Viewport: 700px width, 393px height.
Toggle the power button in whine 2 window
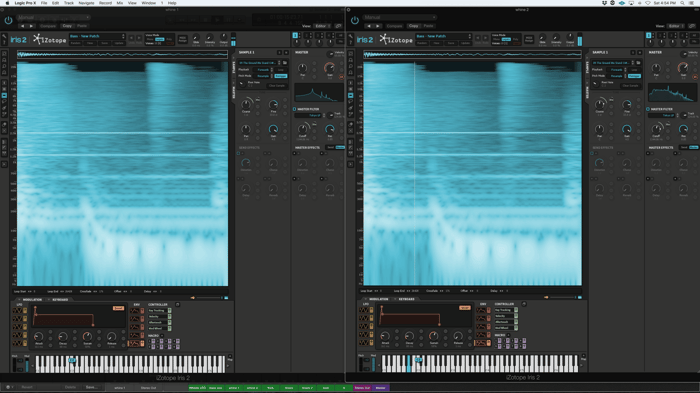click(x=354, y=20)
